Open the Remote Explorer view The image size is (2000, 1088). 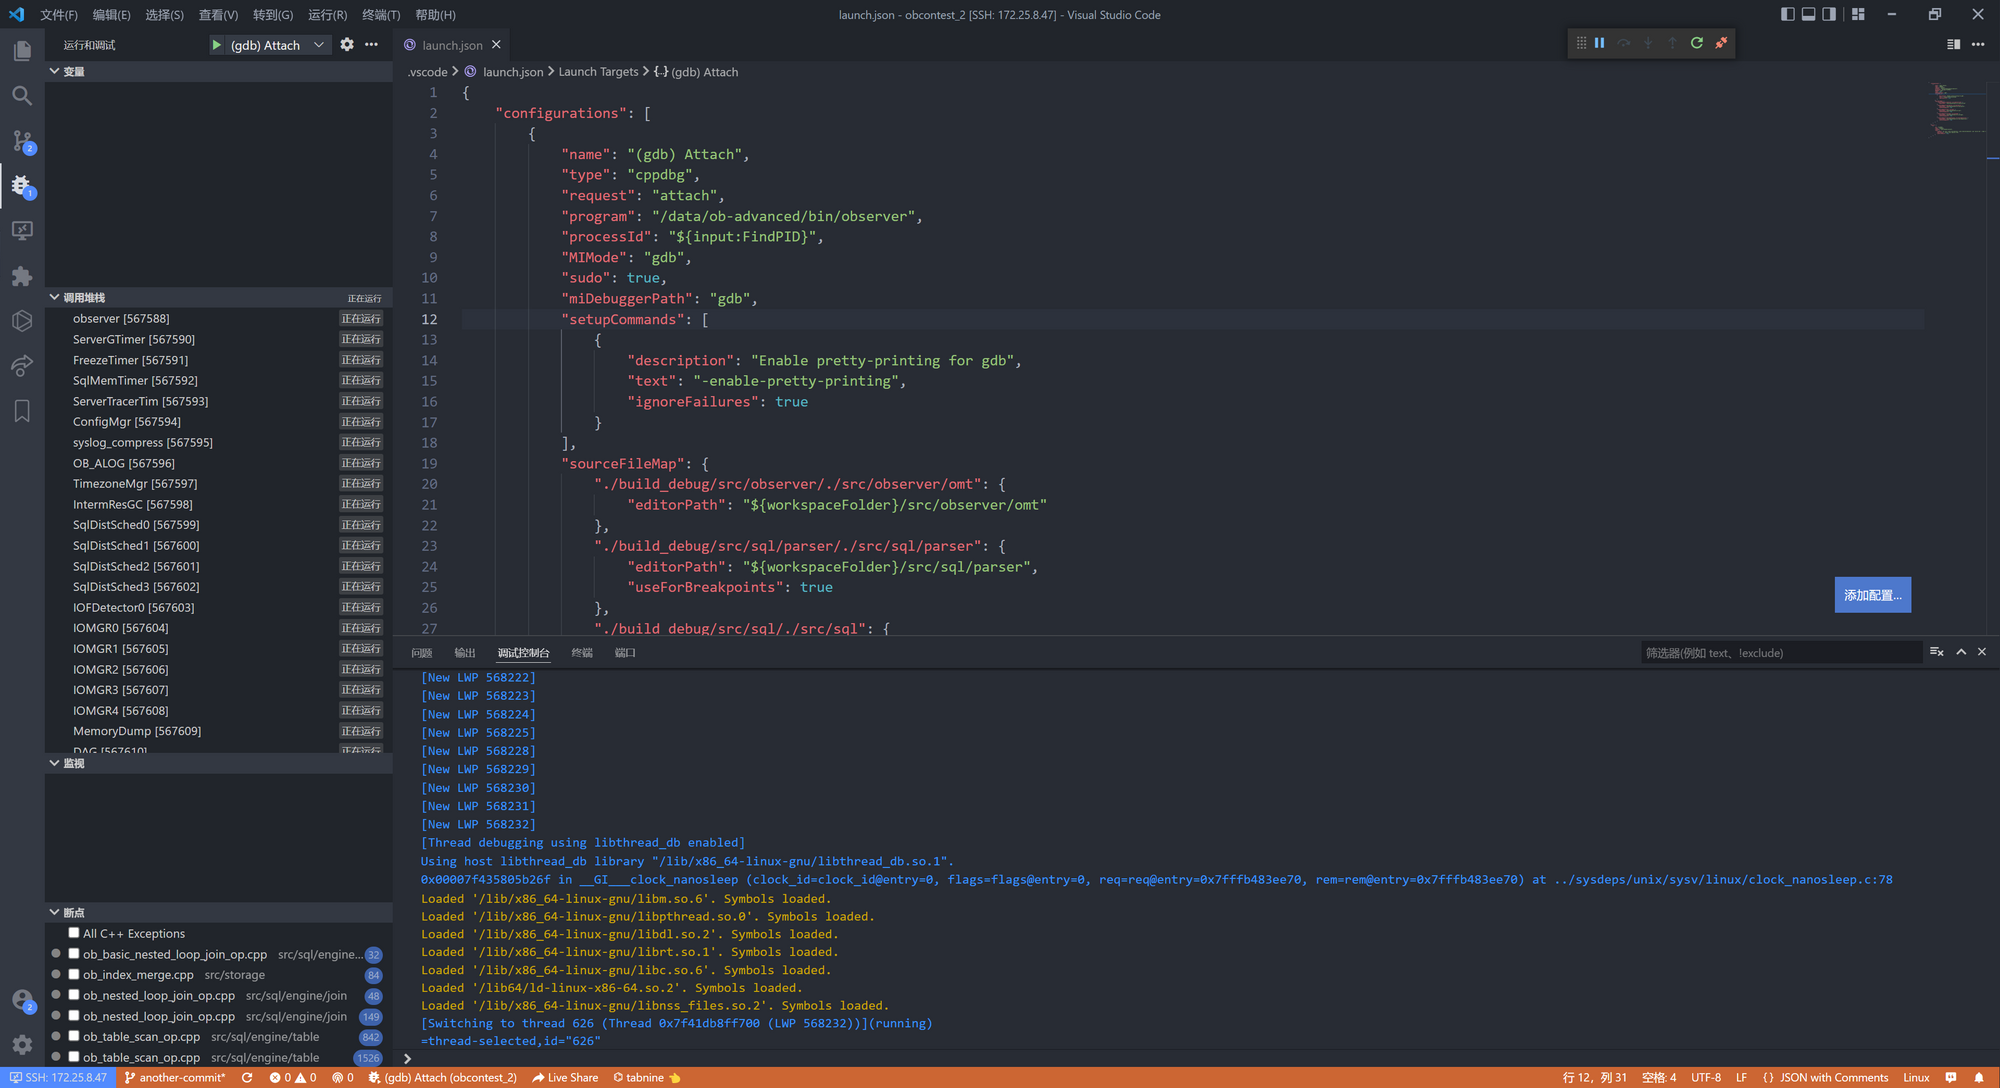click(22, 231)
